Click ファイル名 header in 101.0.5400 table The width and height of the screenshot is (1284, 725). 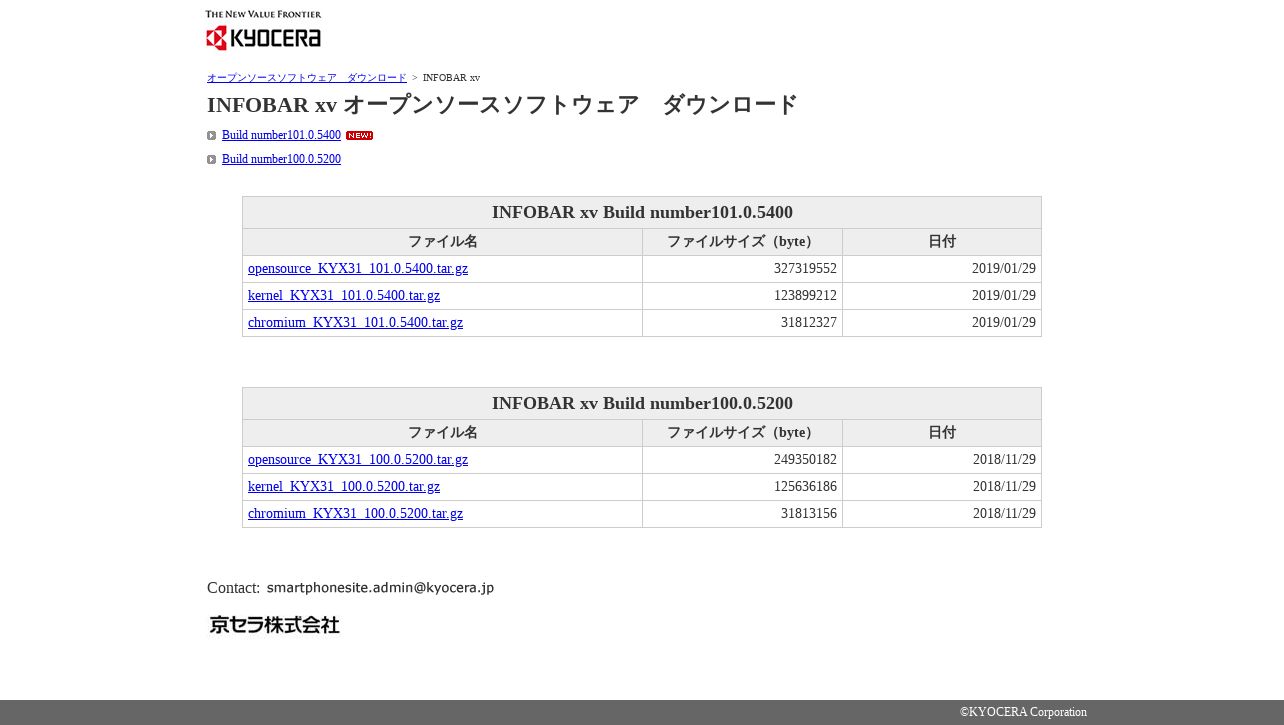point(442,242)
